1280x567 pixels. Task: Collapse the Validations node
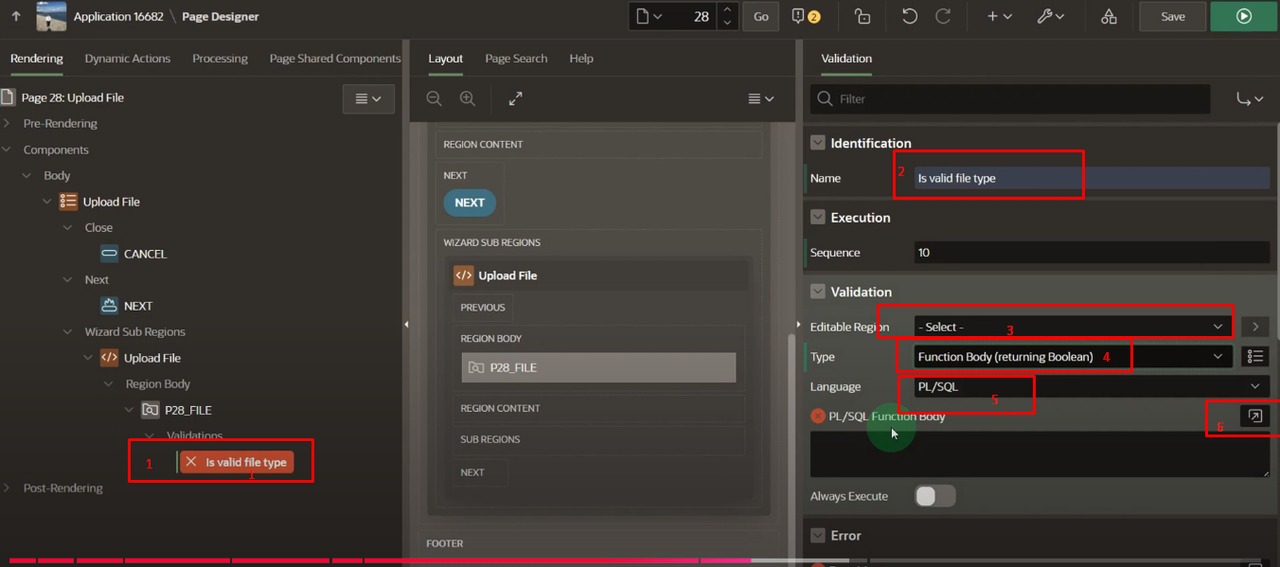click(150, 436)
